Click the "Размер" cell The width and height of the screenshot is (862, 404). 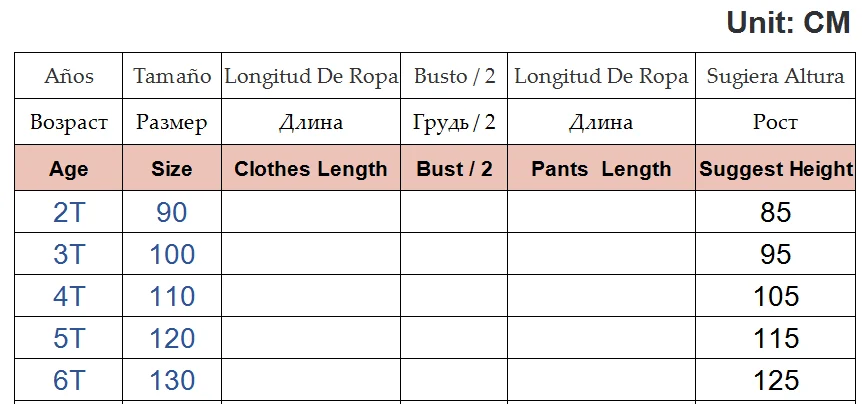click(172, 123)
